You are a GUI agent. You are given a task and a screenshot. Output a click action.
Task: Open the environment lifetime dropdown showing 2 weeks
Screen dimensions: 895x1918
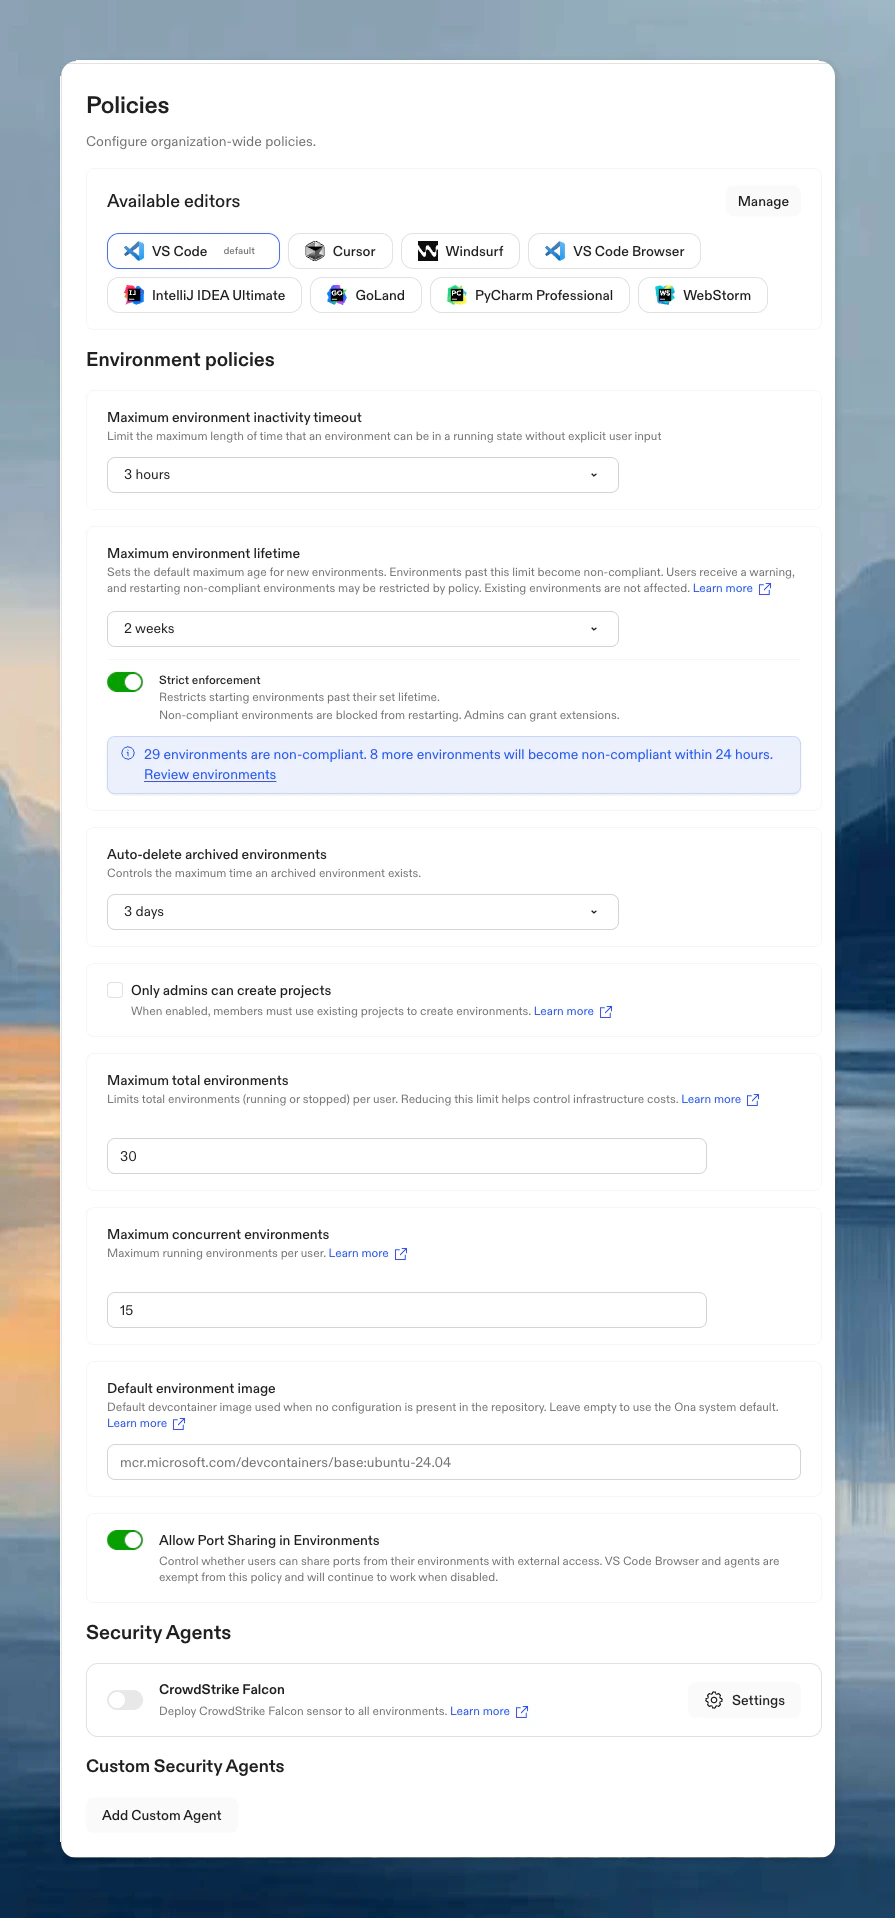[363, 629]
